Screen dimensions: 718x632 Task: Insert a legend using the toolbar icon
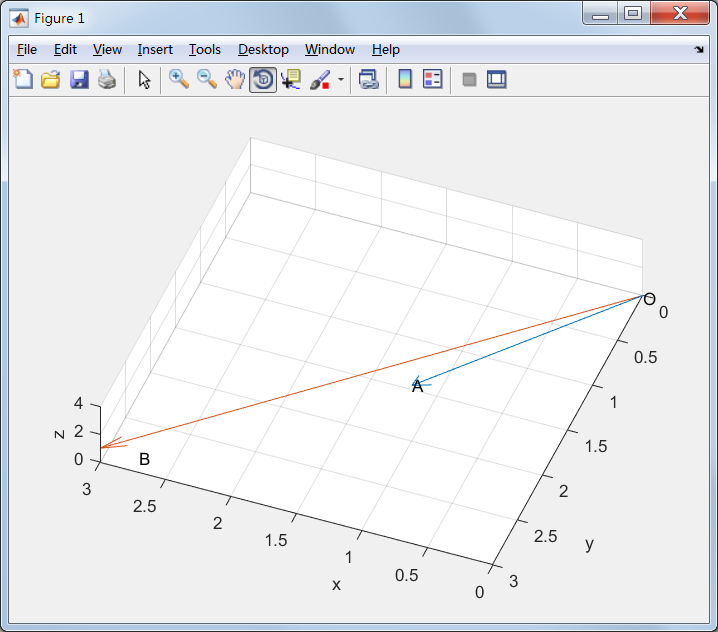(x=433, y=80)
